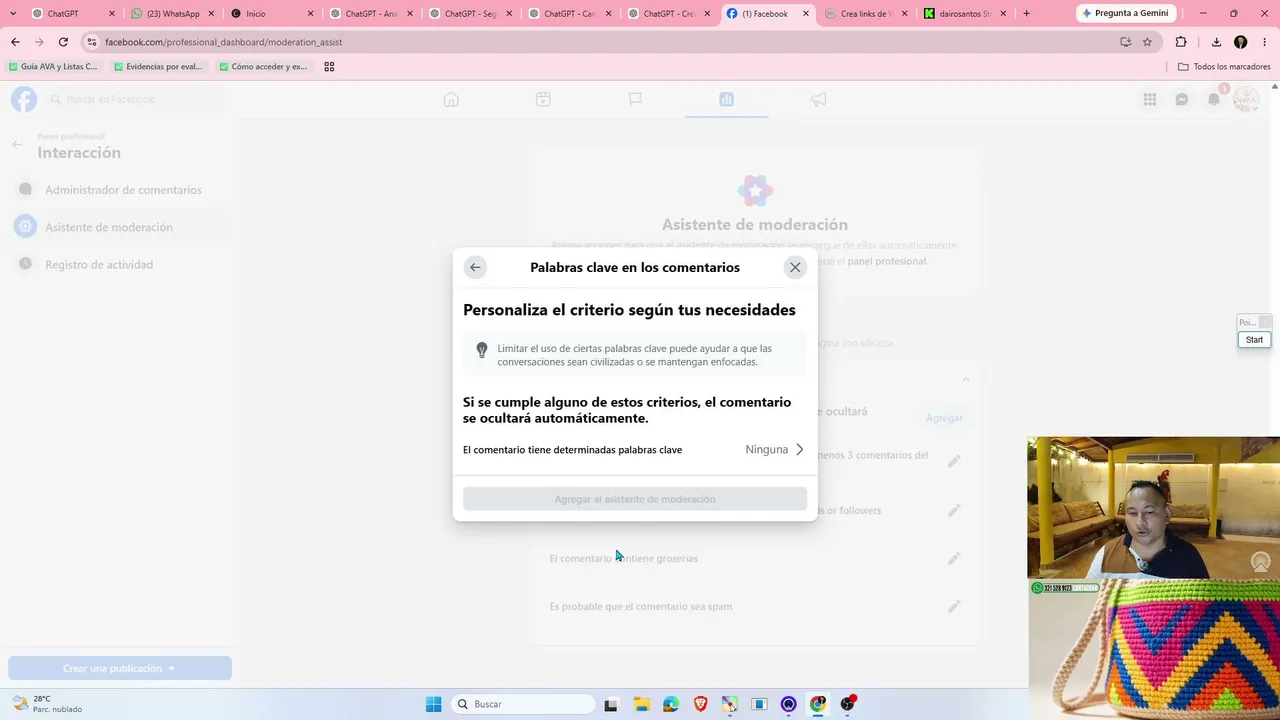This screenshot has width=1280, height=720.
Task: Open Brave browser from the taskbar
Action: coord(701,704)
